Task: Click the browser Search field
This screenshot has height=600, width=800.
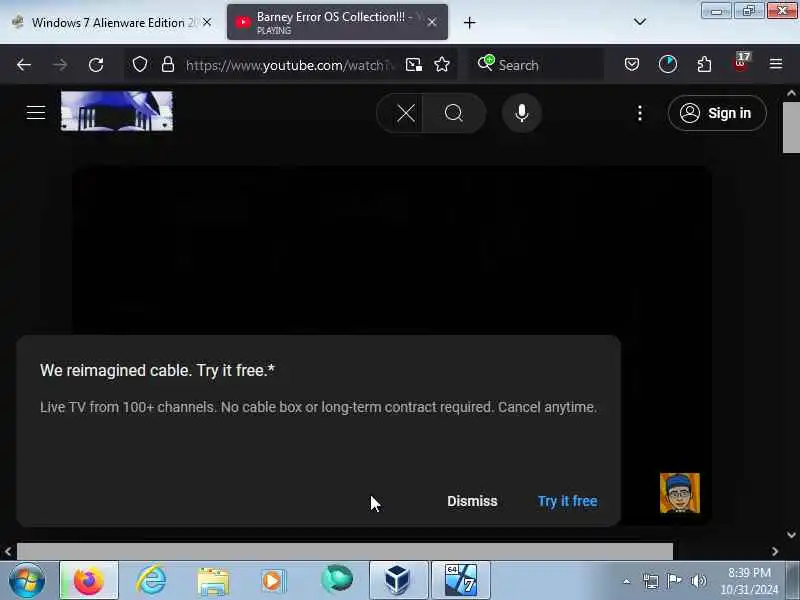Action: [536, 65]
